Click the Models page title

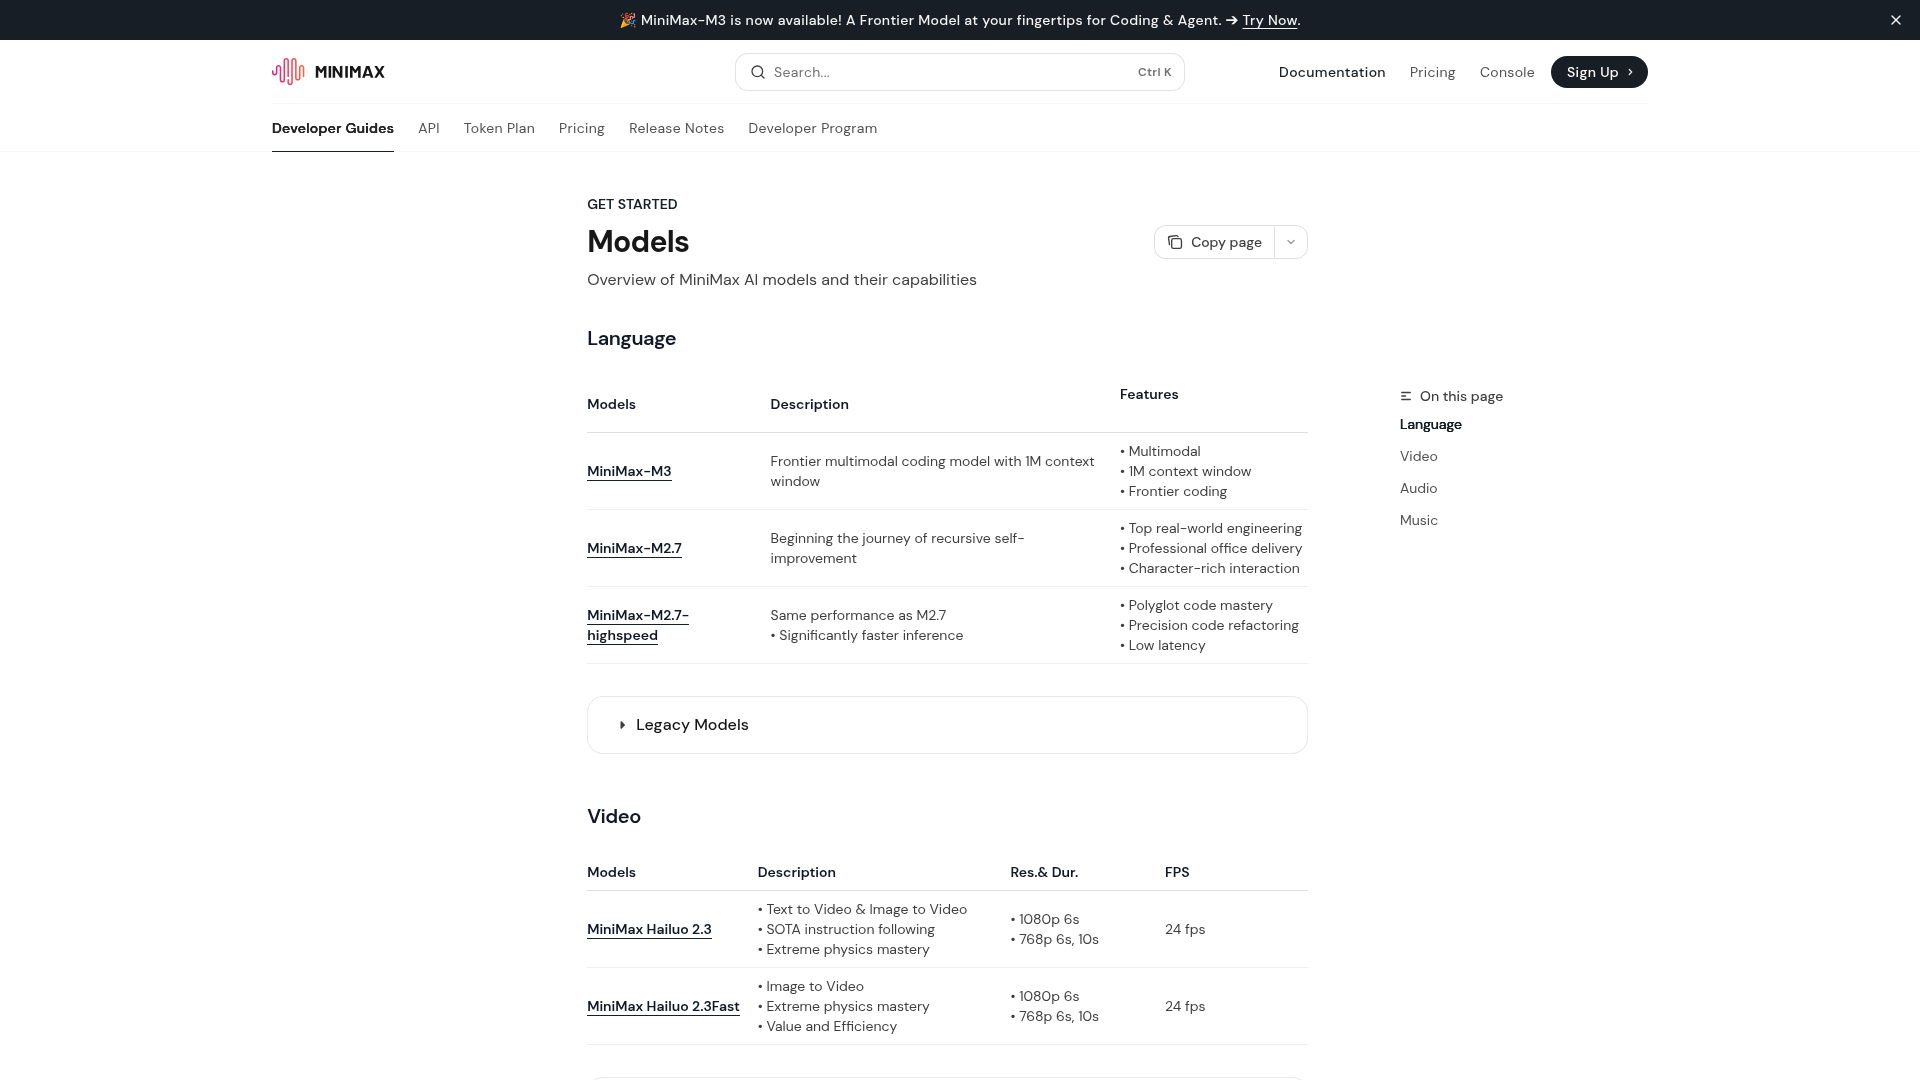(638, 241)
